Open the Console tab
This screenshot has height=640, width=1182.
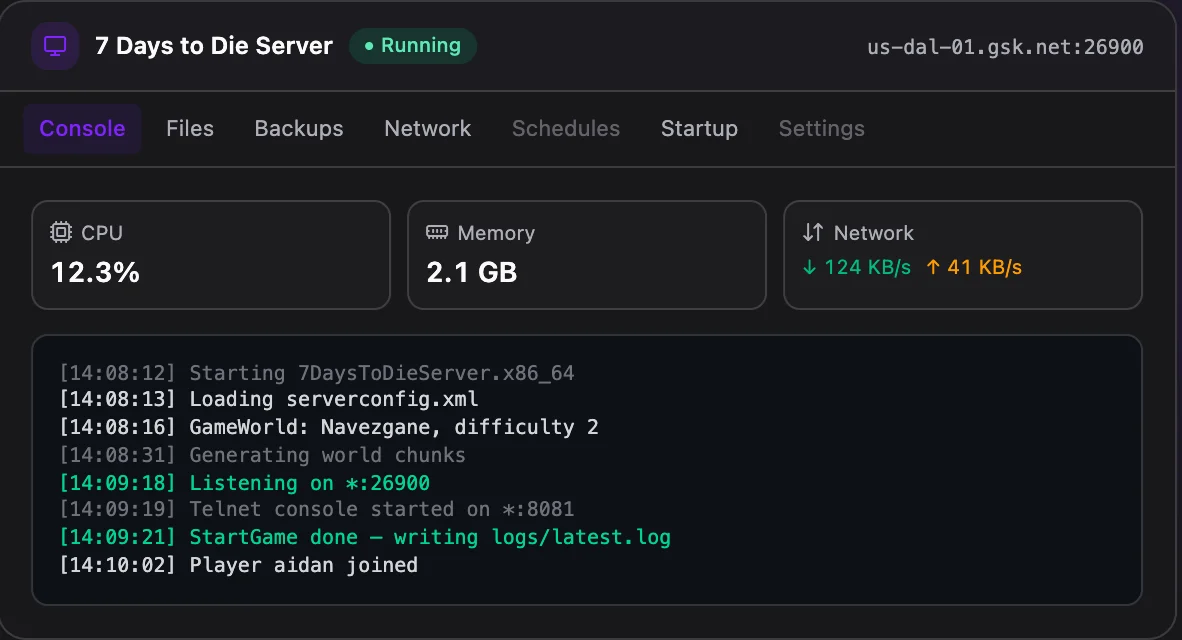[x=82, y=129]
